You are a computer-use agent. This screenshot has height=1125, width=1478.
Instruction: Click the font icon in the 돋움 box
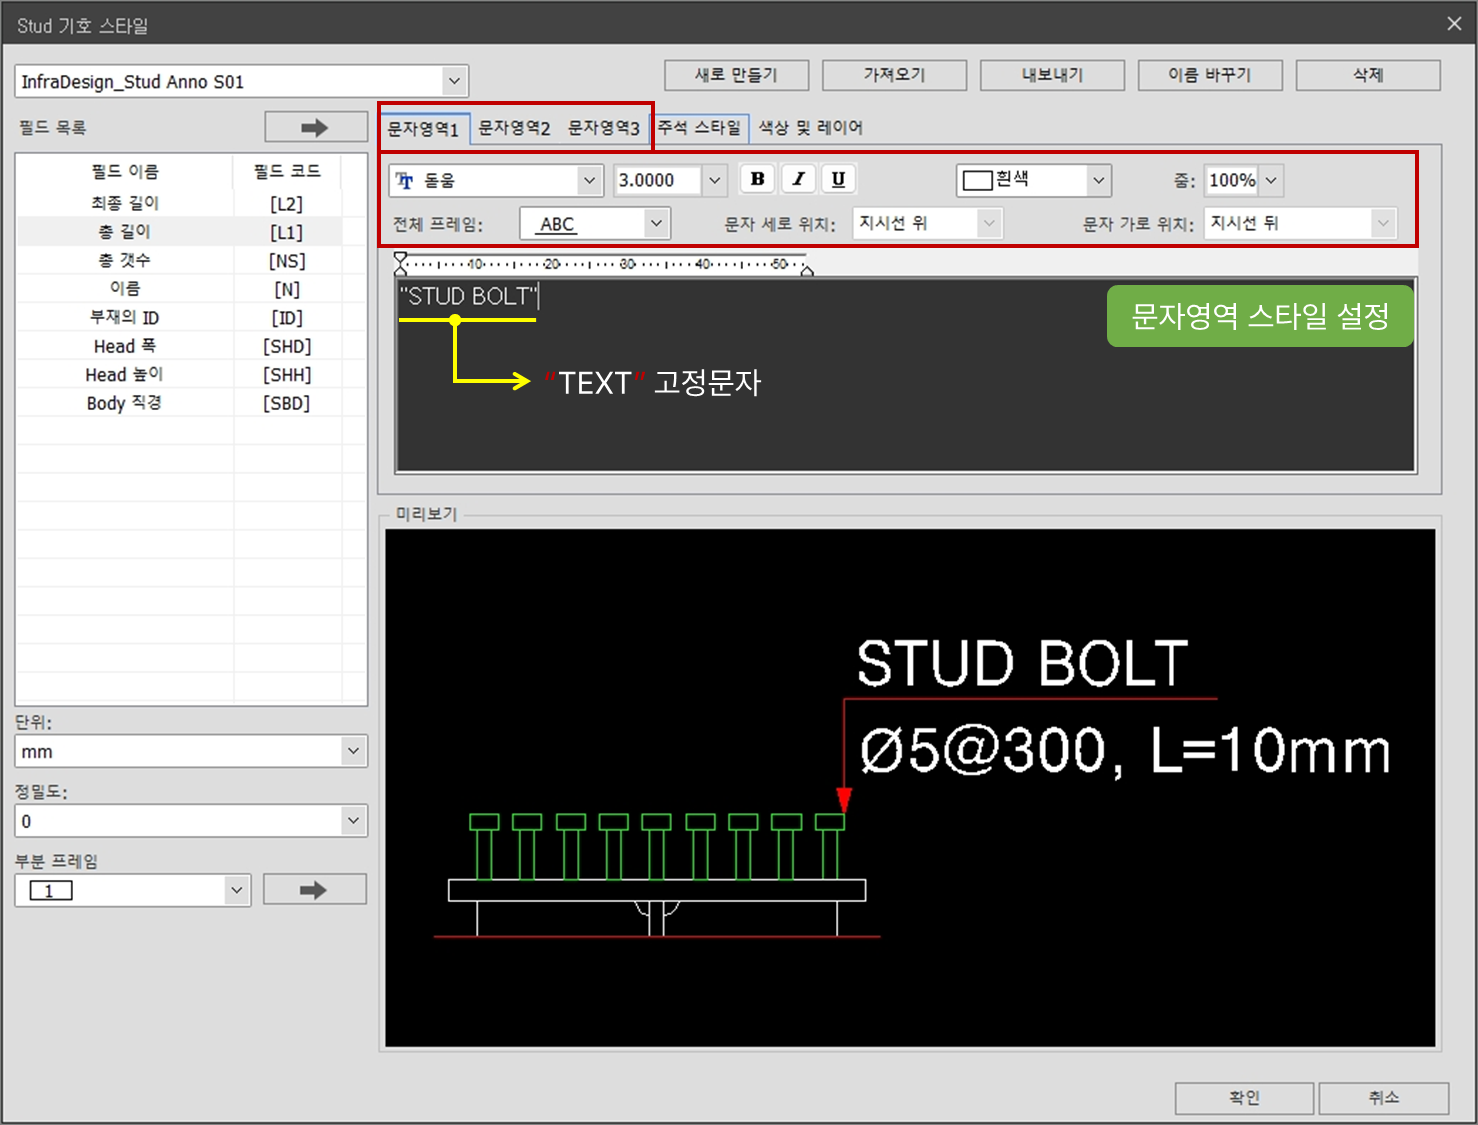click(x=405, y=181)
